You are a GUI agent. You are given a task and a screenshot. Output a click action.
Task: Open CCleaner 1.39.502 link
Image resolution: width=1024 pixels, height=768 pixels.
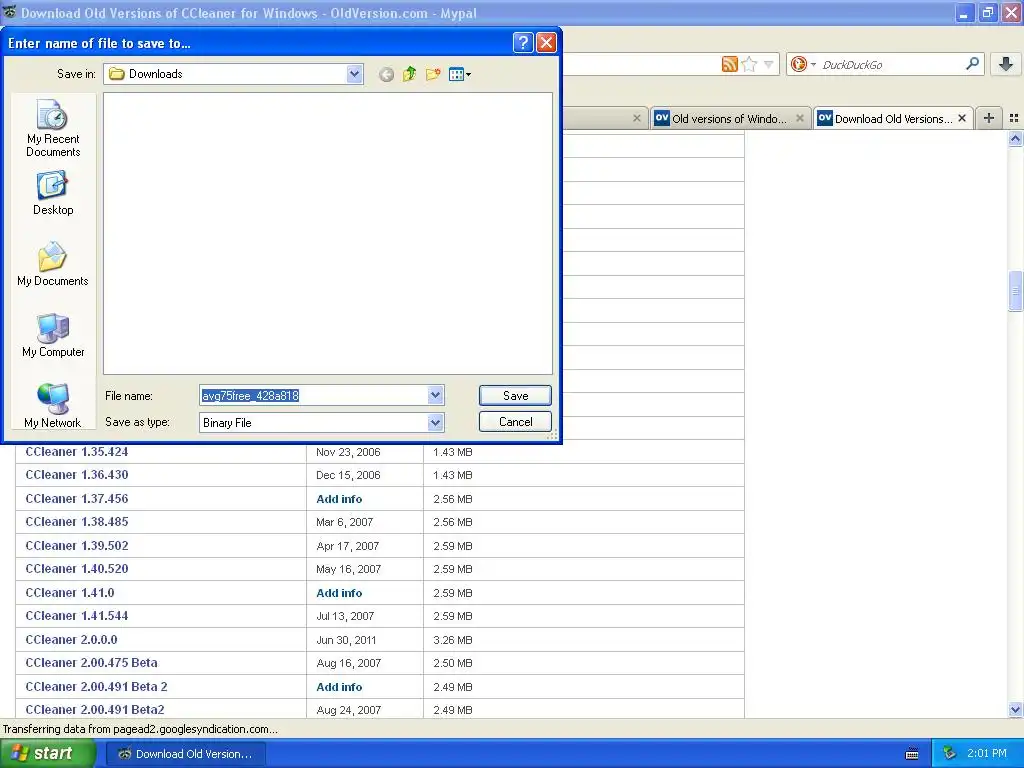(x=76, y=546)
